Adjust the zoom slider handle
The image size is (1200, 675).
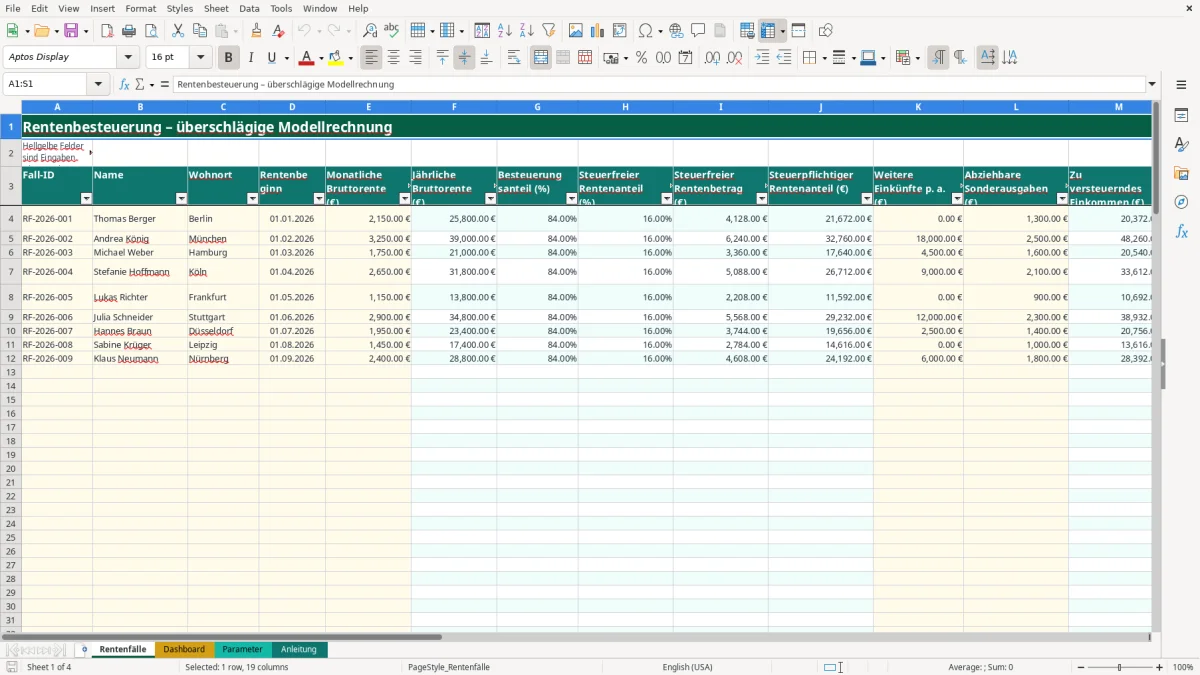click(1119, 667)
